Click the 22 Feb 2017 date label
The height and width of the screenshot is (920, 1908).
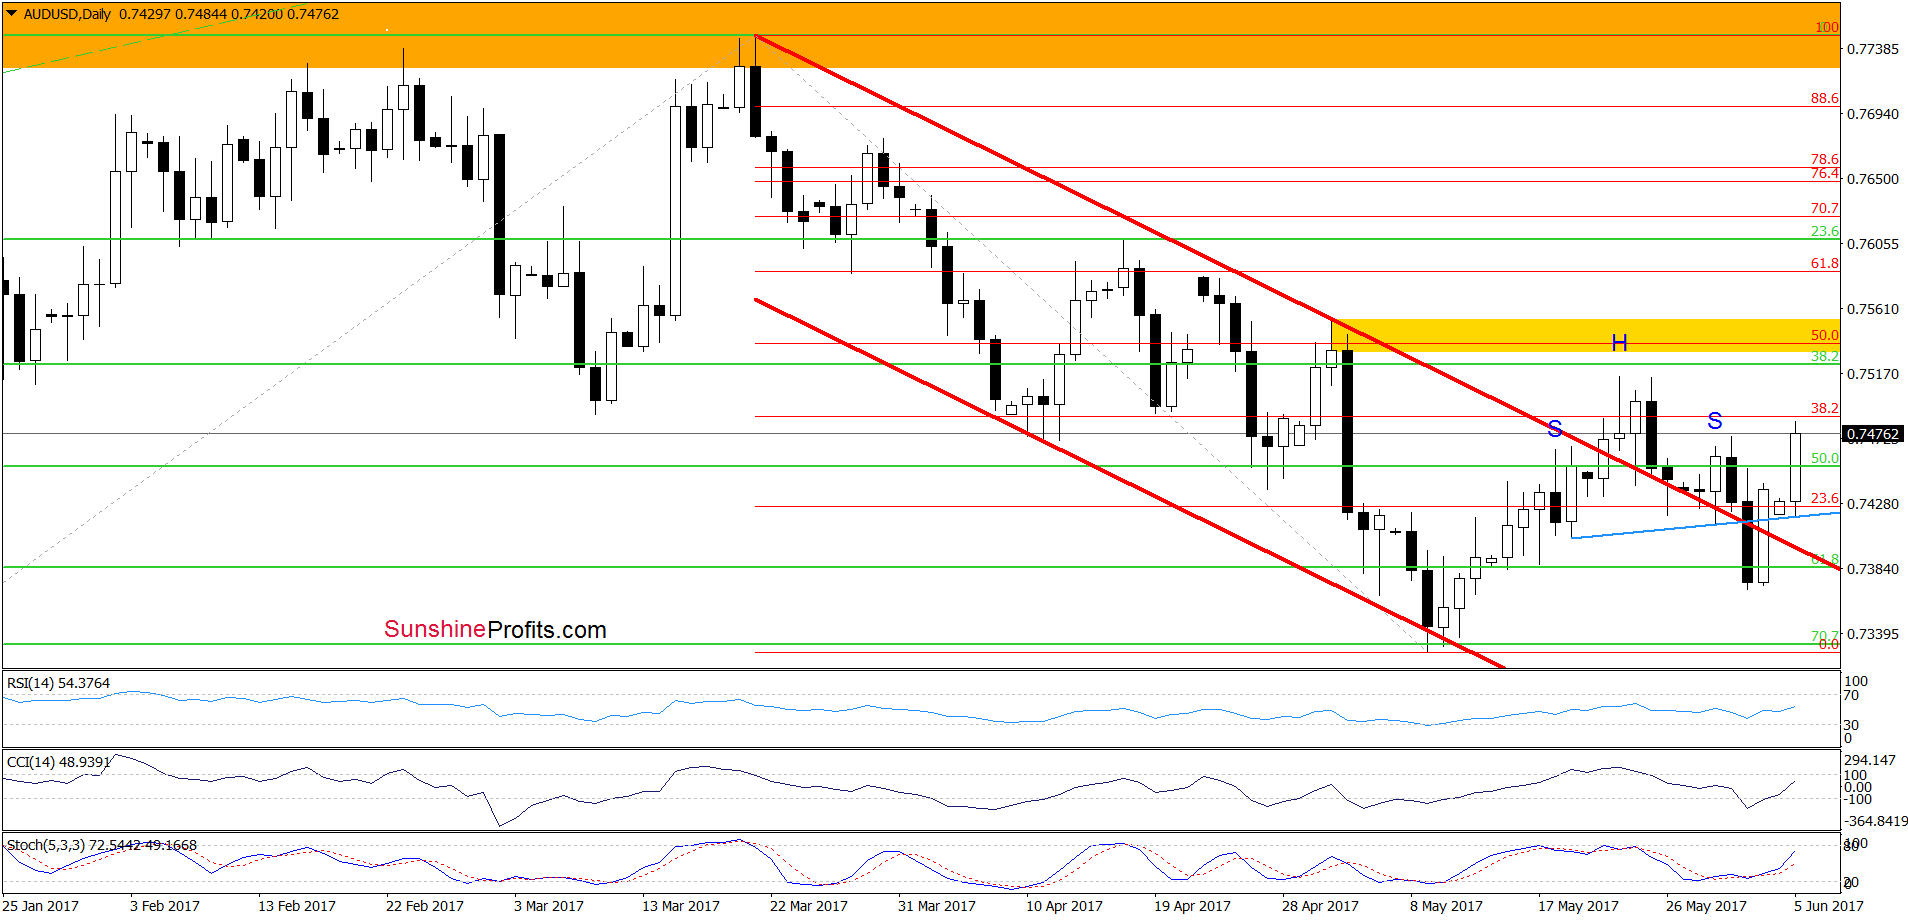425,906
